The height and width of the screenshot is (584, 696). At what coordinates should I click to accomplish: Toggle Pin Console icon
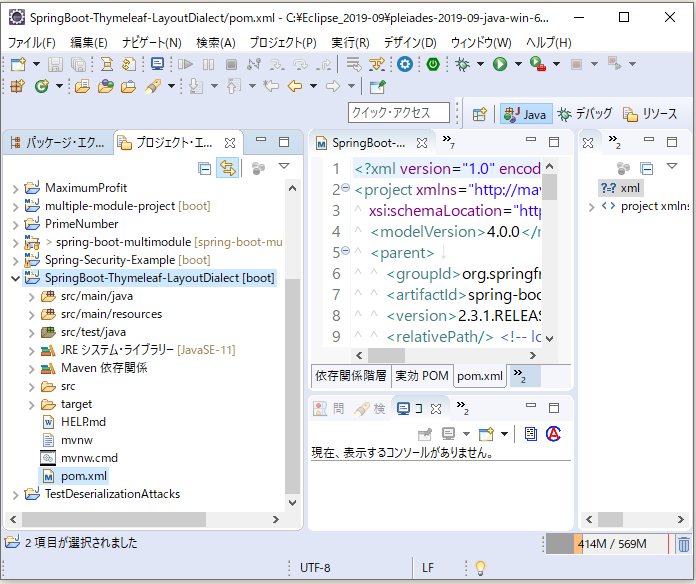click(425, 434)
